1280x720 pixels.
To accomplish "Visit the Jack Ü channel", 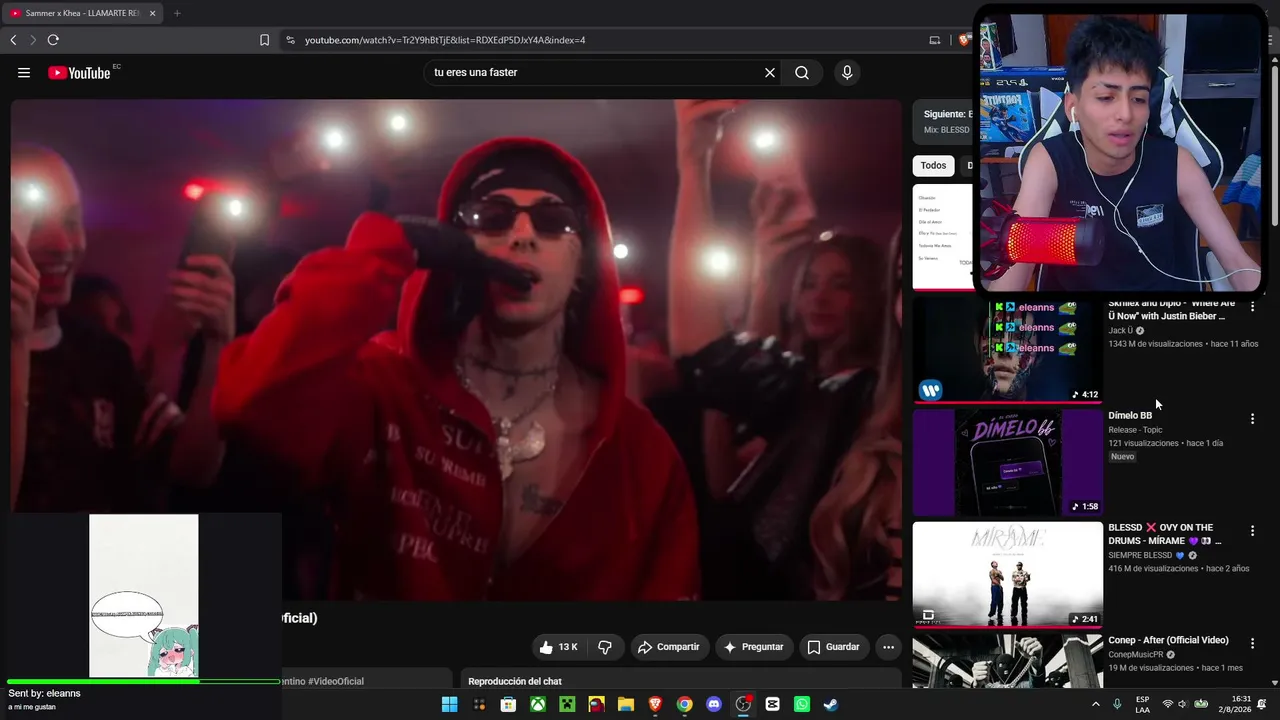I will point(1121,331).
